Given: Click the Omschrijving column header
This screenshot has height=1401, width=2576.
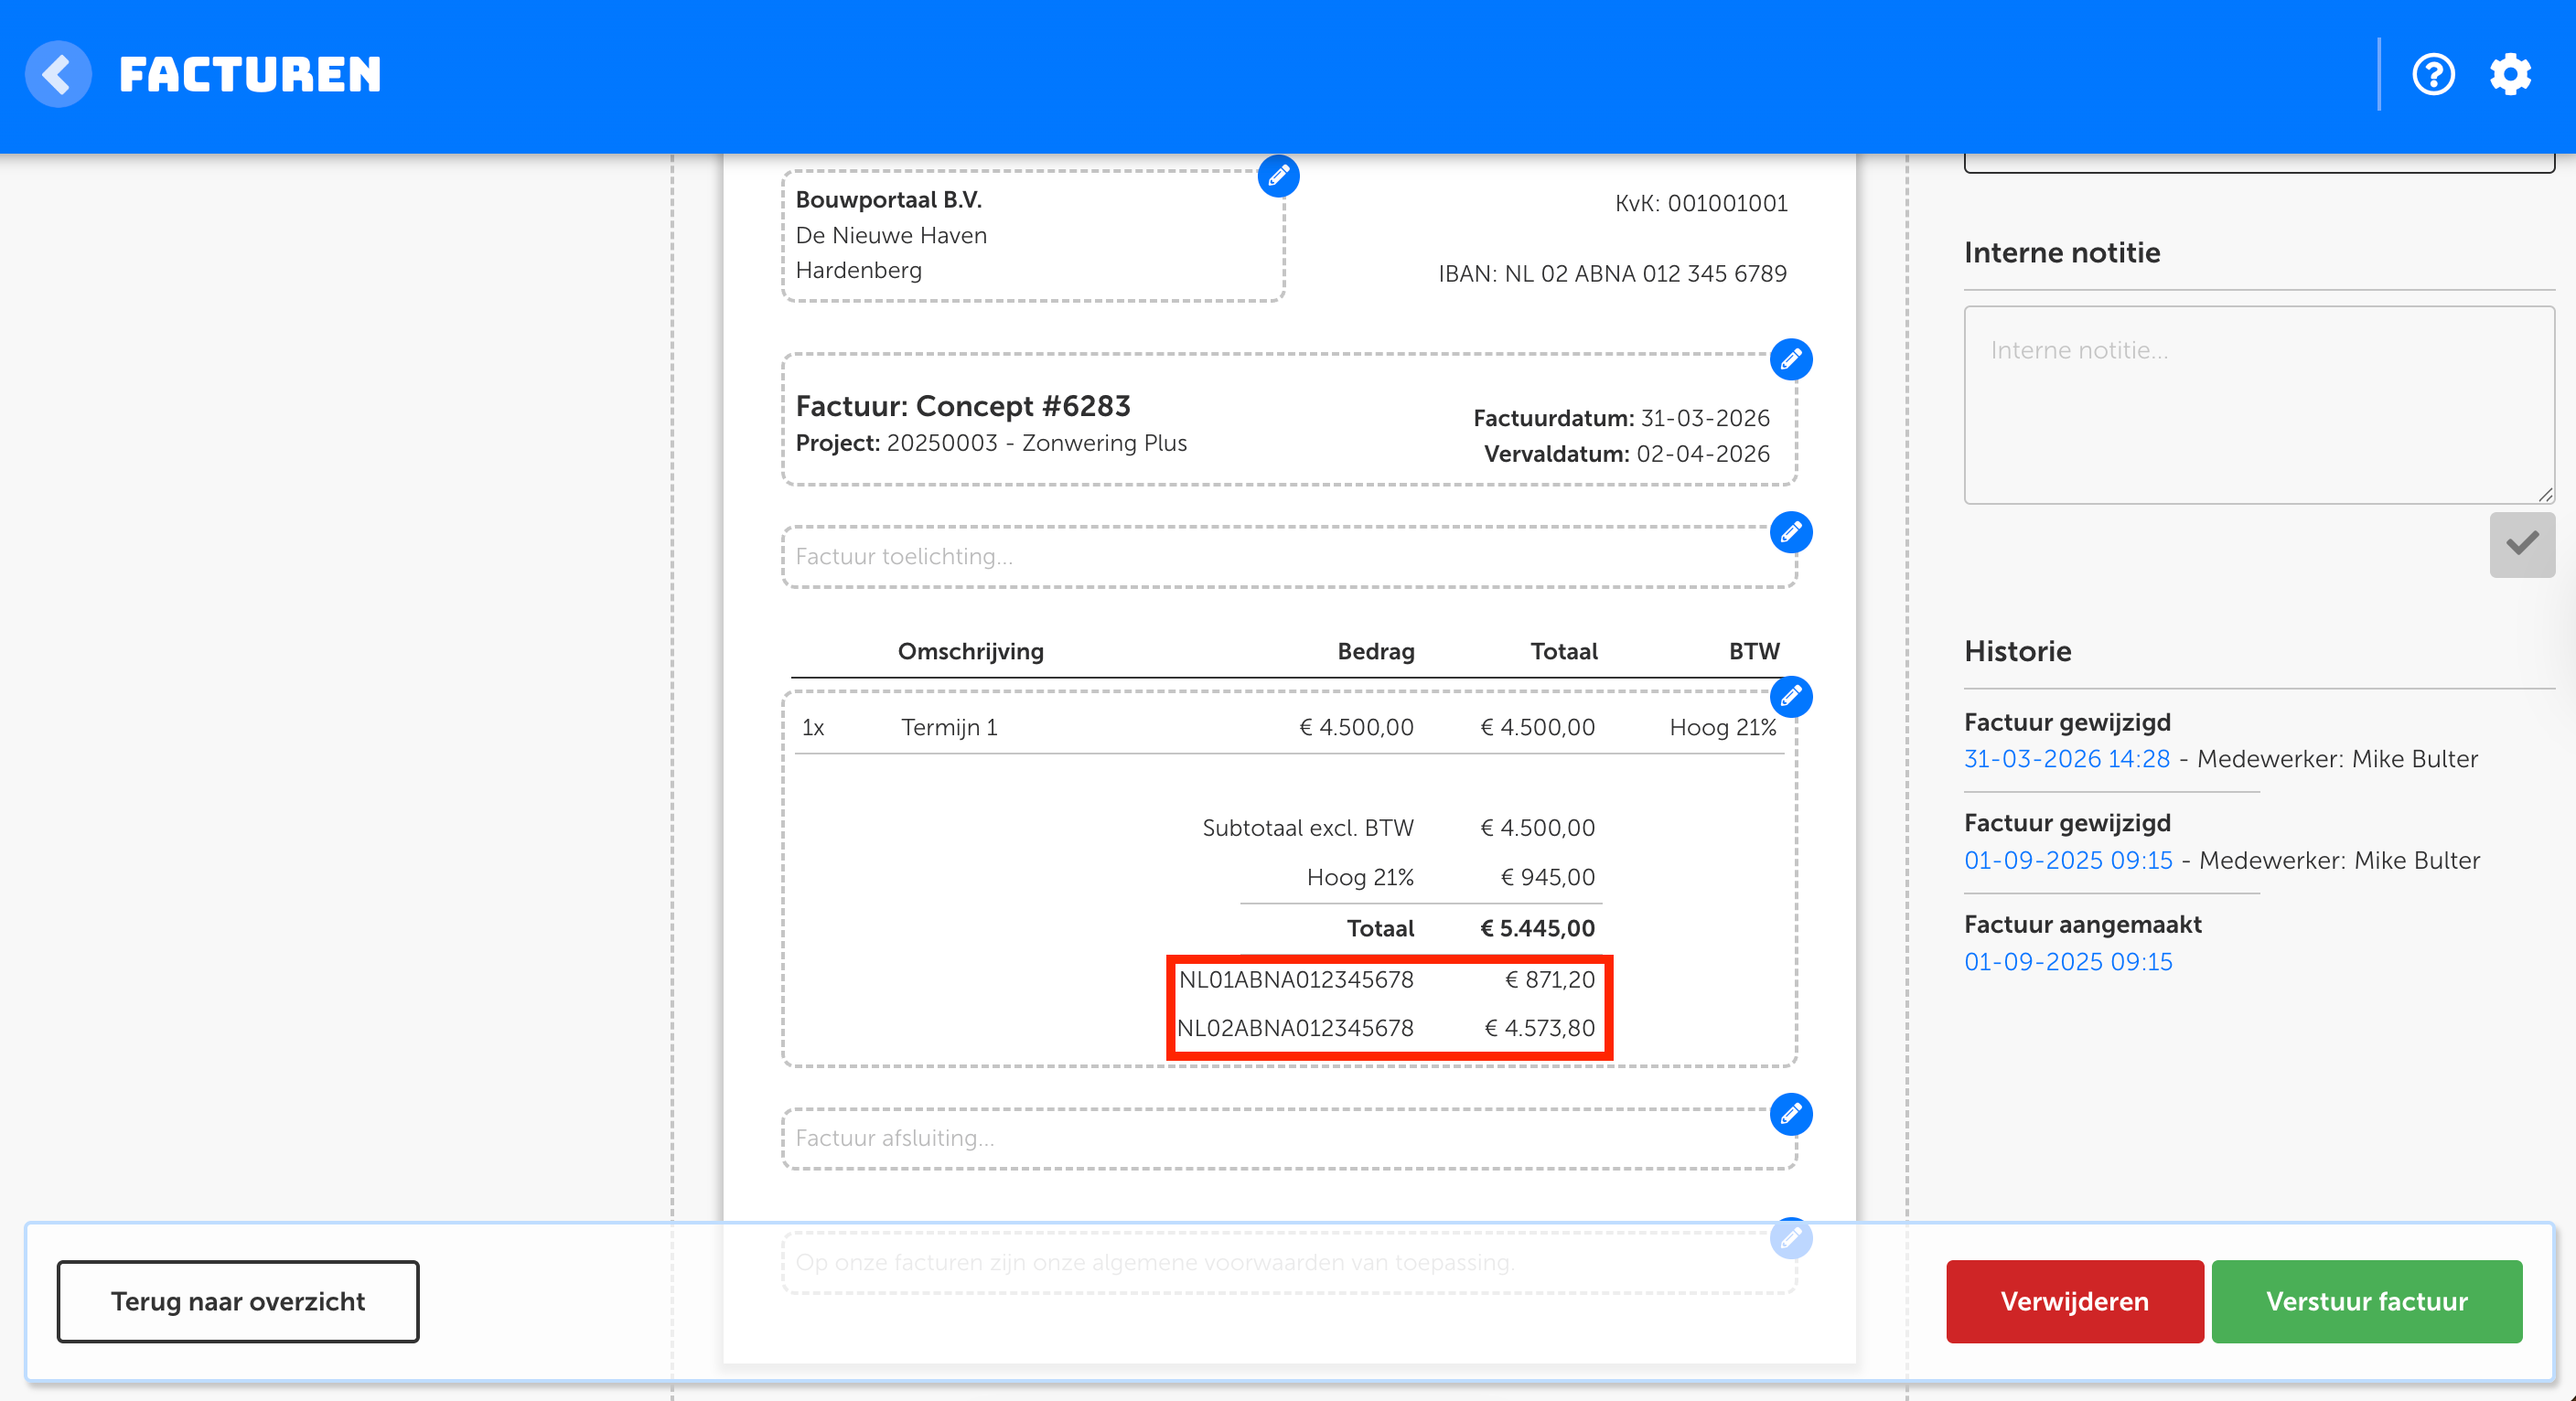Looking at the screenshot, I should [x=970, y=652].
